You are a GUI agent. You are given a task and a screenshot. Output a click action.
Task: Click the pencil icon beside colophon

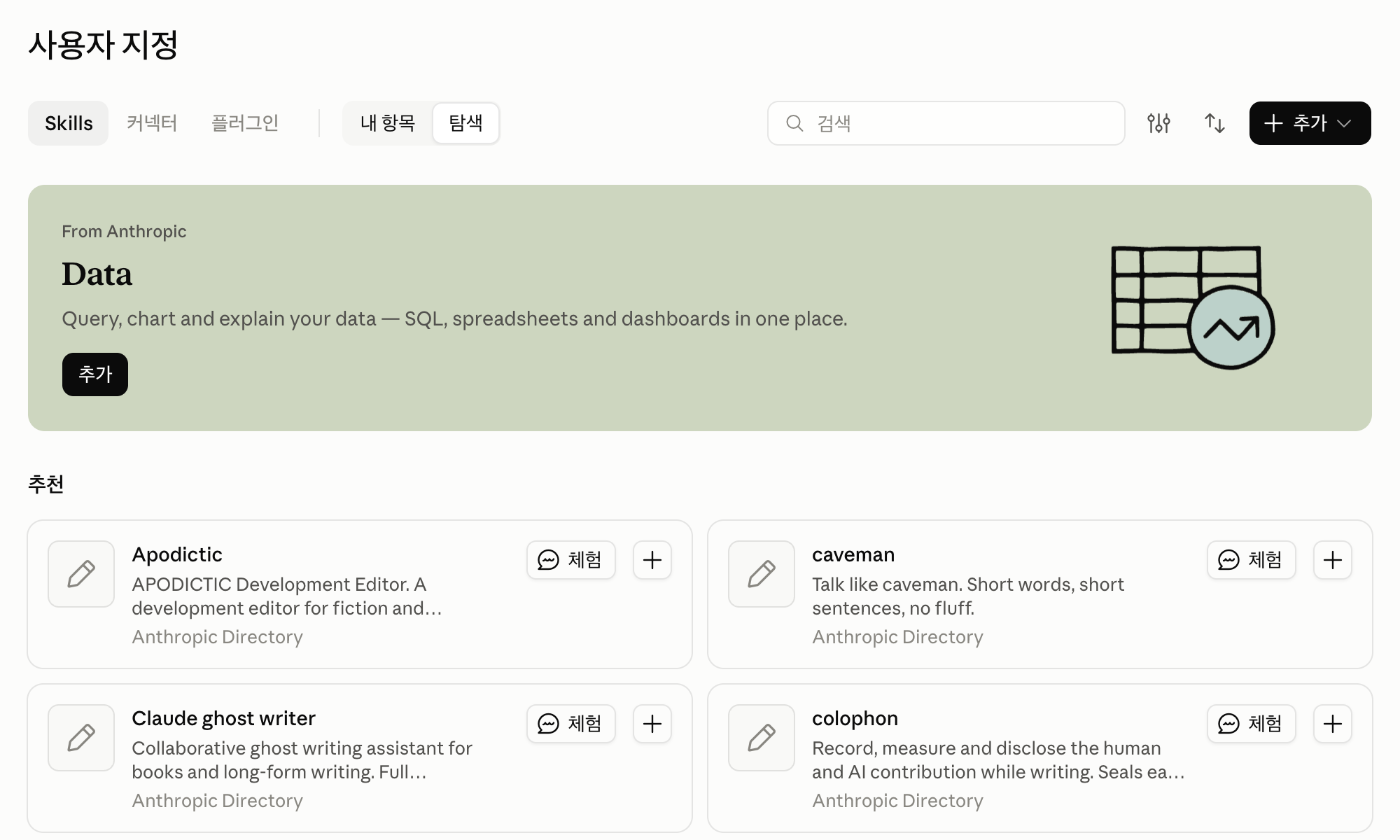tap(761, 738)
